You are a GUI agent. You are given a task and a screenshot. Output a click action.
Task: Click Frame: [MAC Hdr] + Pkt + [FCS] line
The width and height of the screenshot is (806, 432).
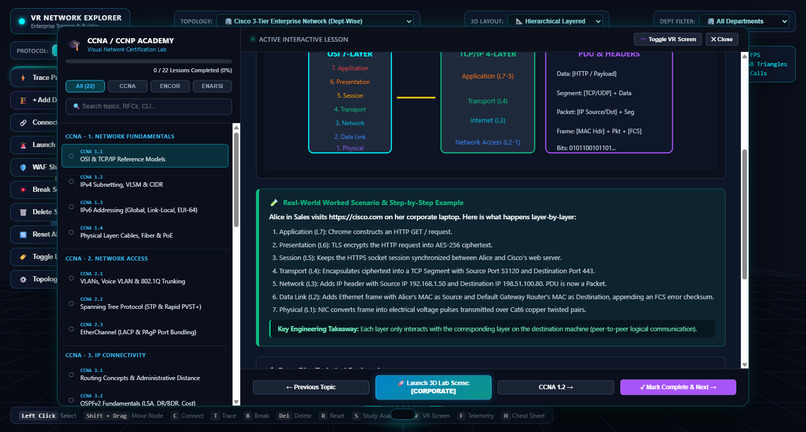[599, 131]
